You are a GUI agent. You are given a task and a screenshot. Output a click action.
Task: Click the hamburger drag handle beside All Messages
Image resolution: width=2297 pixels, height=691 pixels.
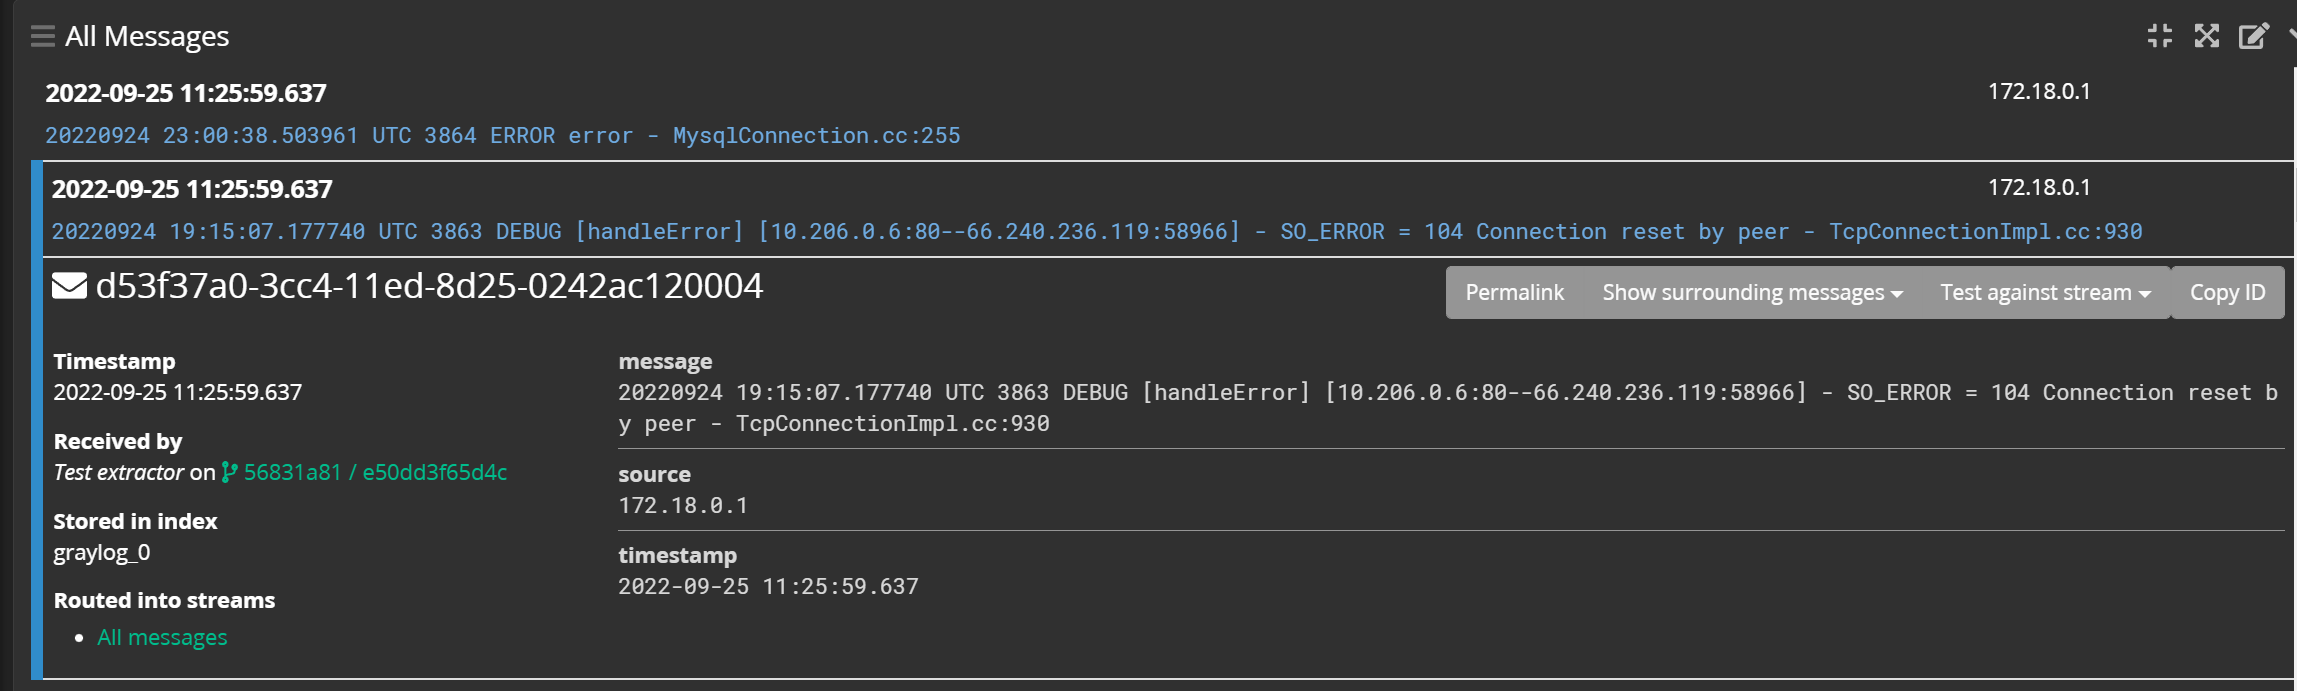click(42, 37)
